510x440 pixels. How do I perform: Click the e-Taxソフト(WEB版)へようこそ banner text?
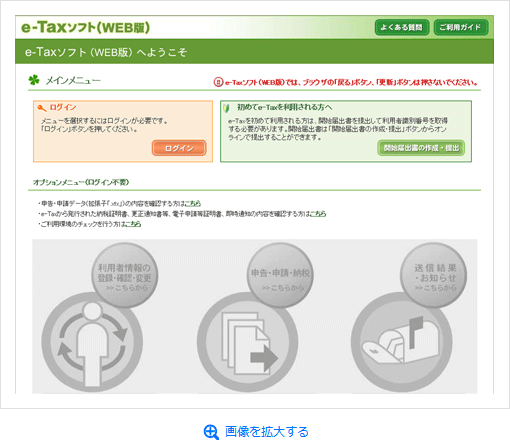click(106, 52)
